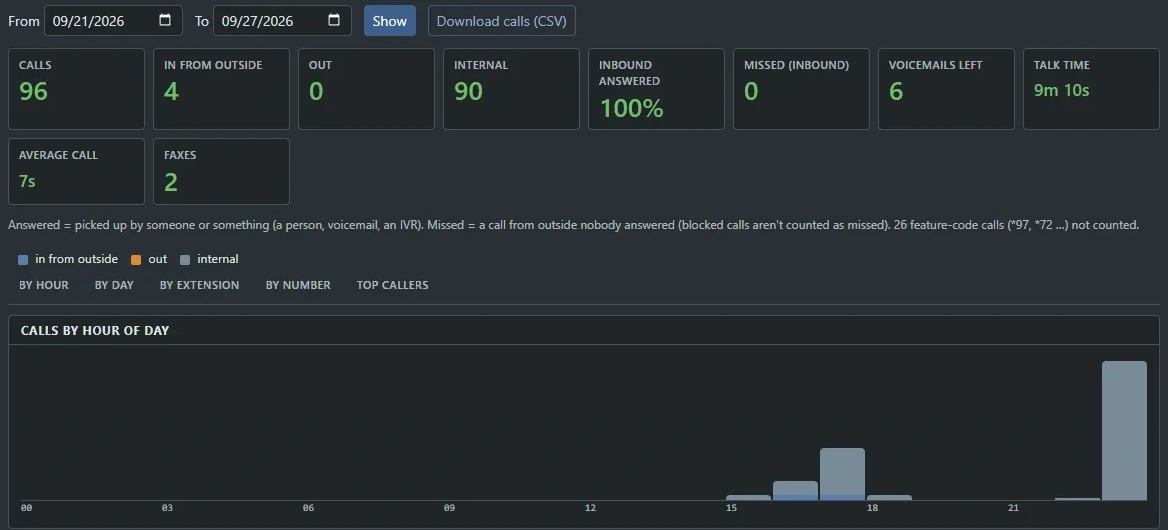Click the Missed (Inbound) 0 card
Screen dimensions: 1168x530
click(802, 89)
